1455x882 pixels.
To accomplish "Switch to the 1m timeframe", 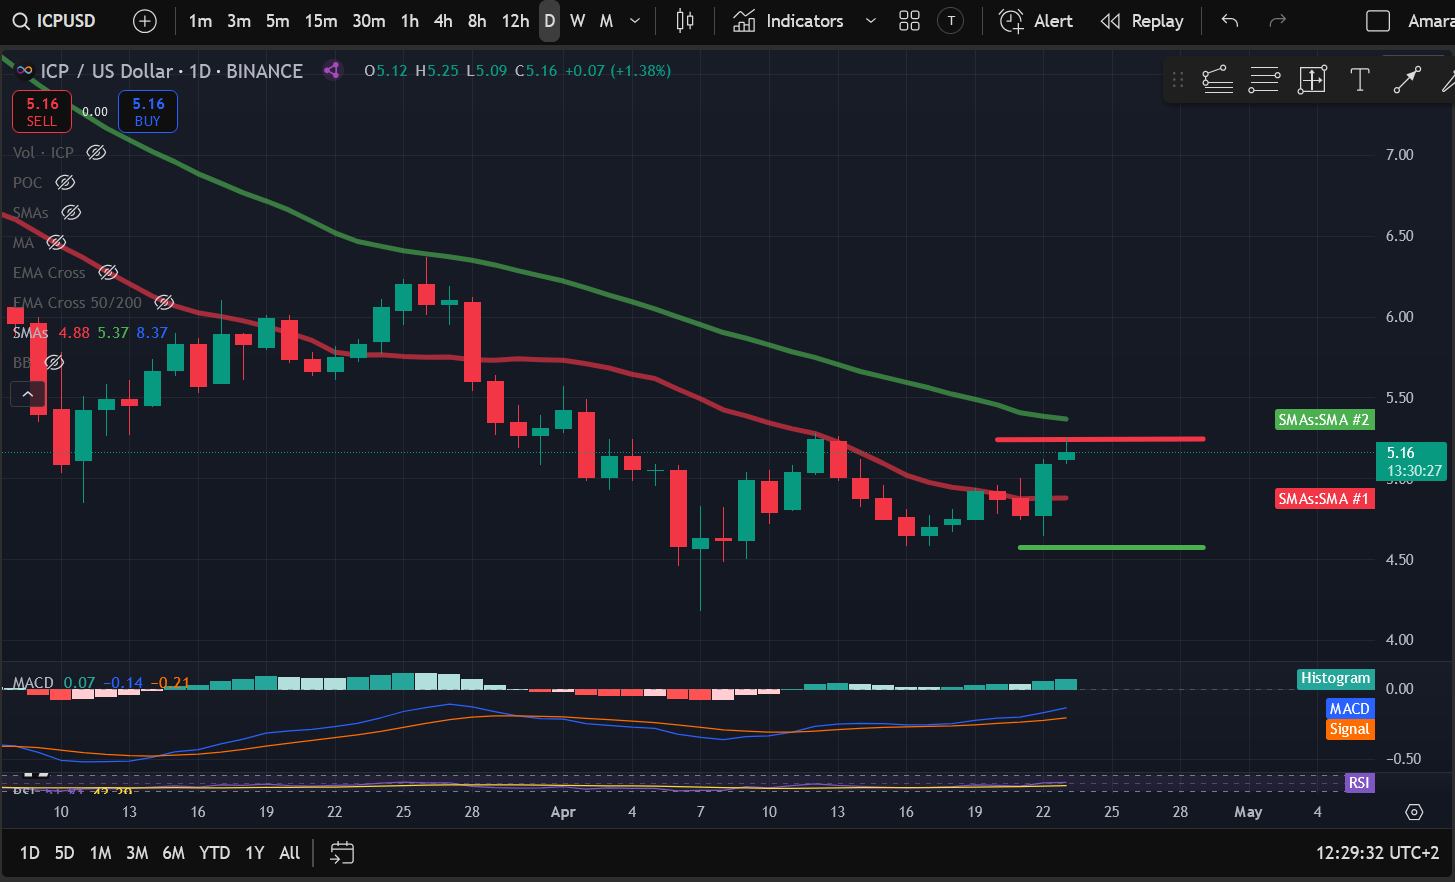I will (x=200, y=21).
